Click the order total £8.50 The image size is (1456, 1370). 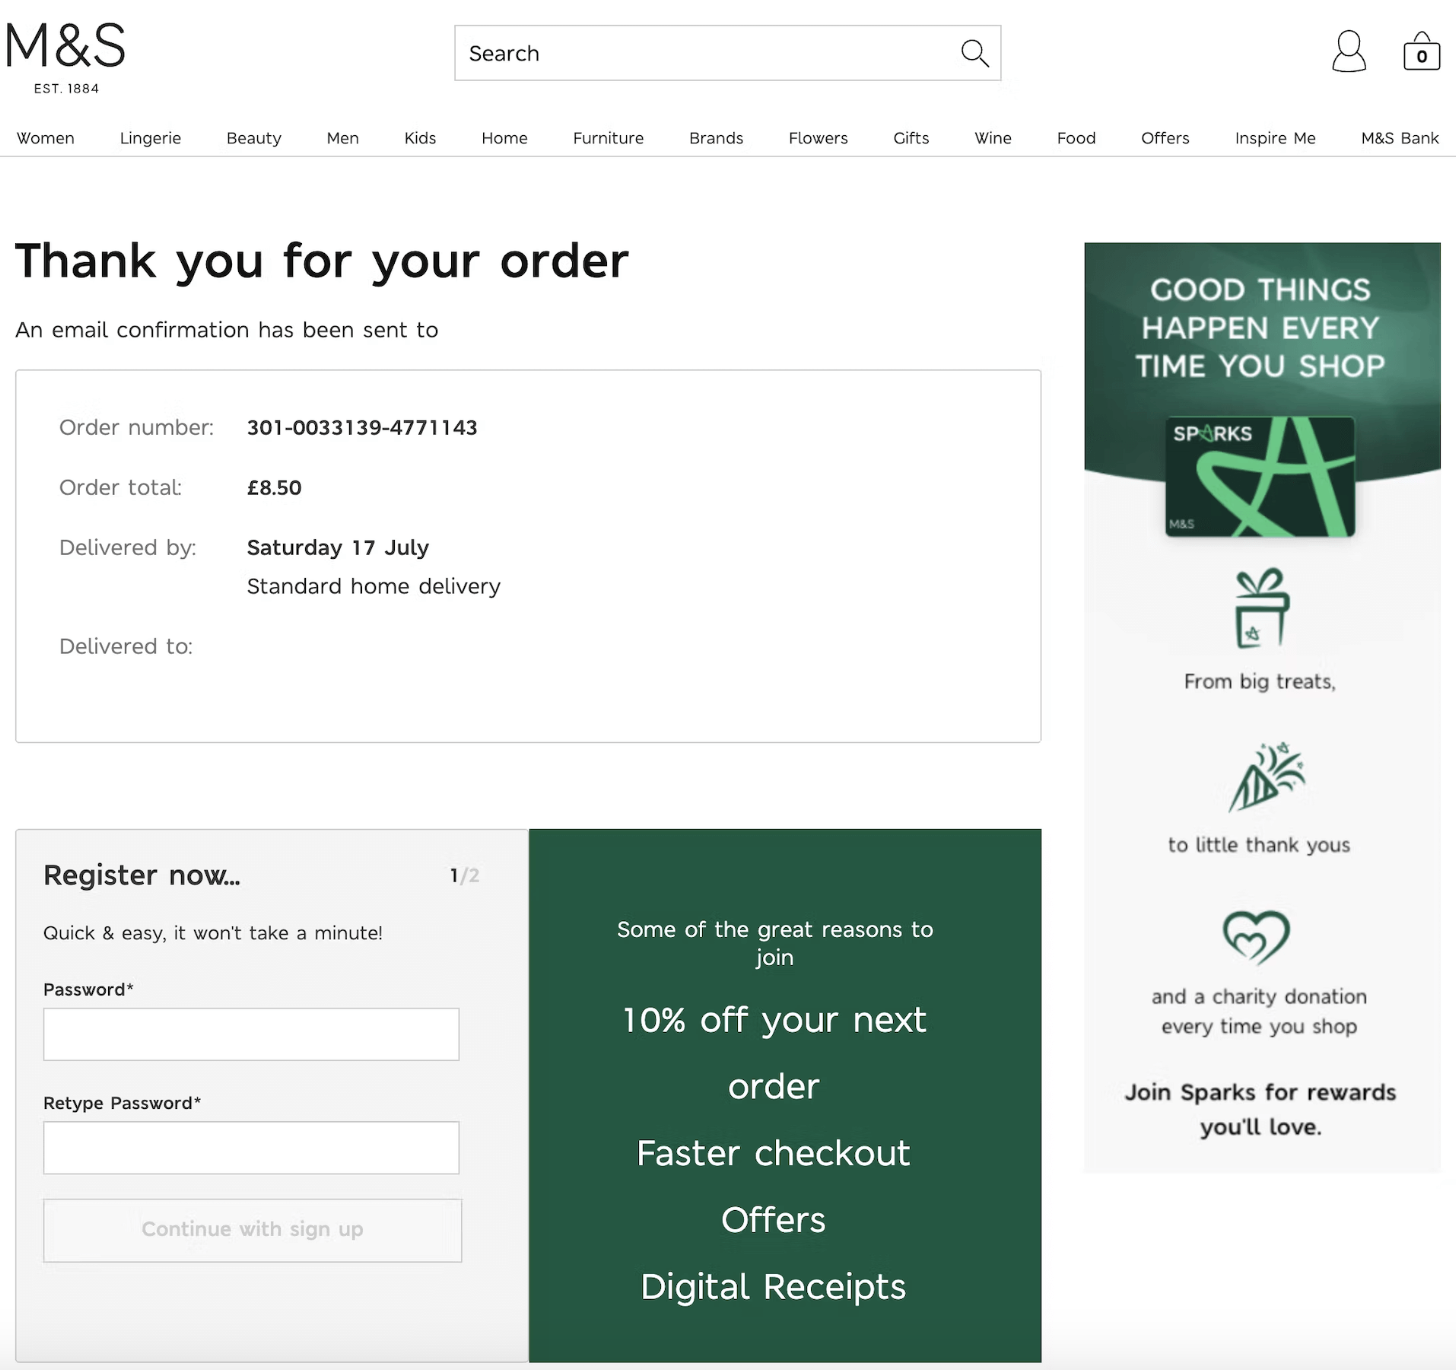(274, 488)
